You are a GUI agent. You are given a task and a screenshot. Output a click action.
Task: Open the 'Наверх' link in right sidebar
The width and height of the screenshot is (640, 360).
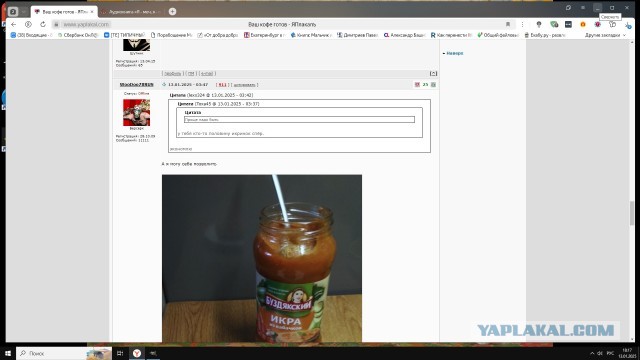454,53
